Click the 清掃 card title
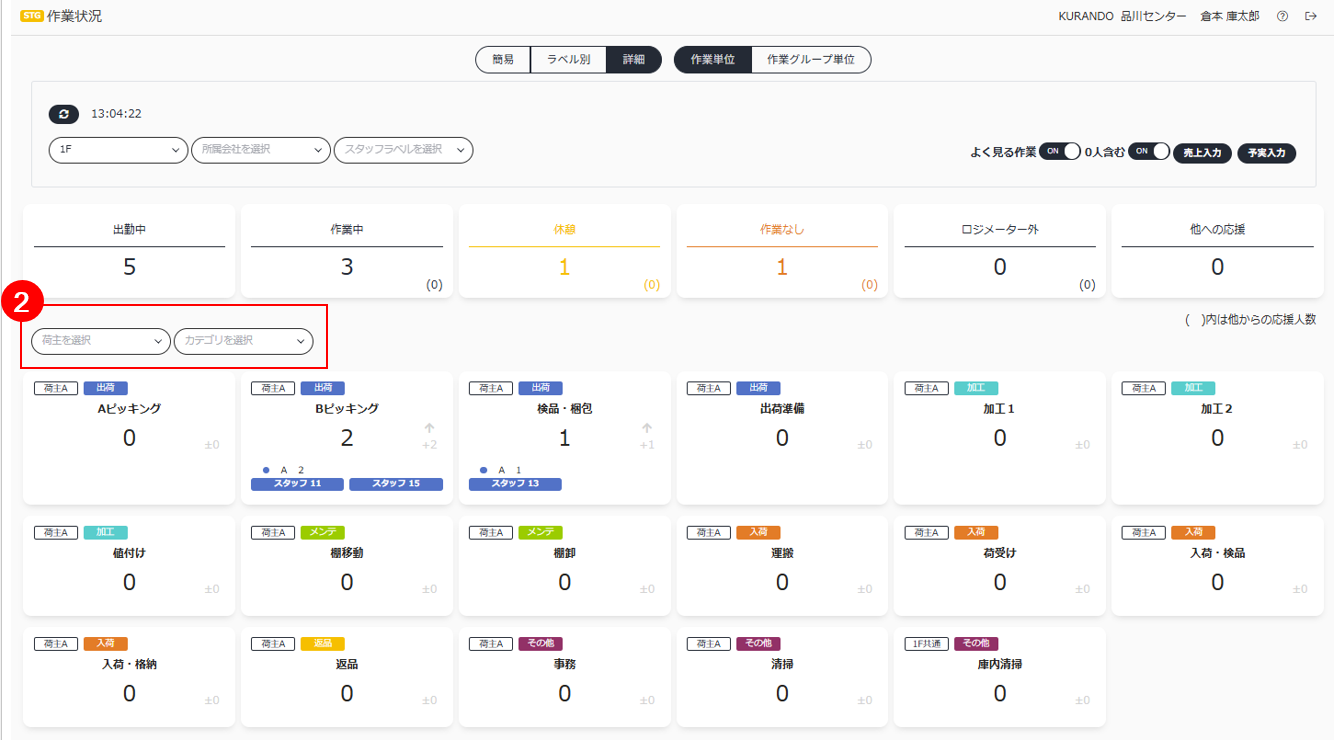 click(x=782, y=664)
